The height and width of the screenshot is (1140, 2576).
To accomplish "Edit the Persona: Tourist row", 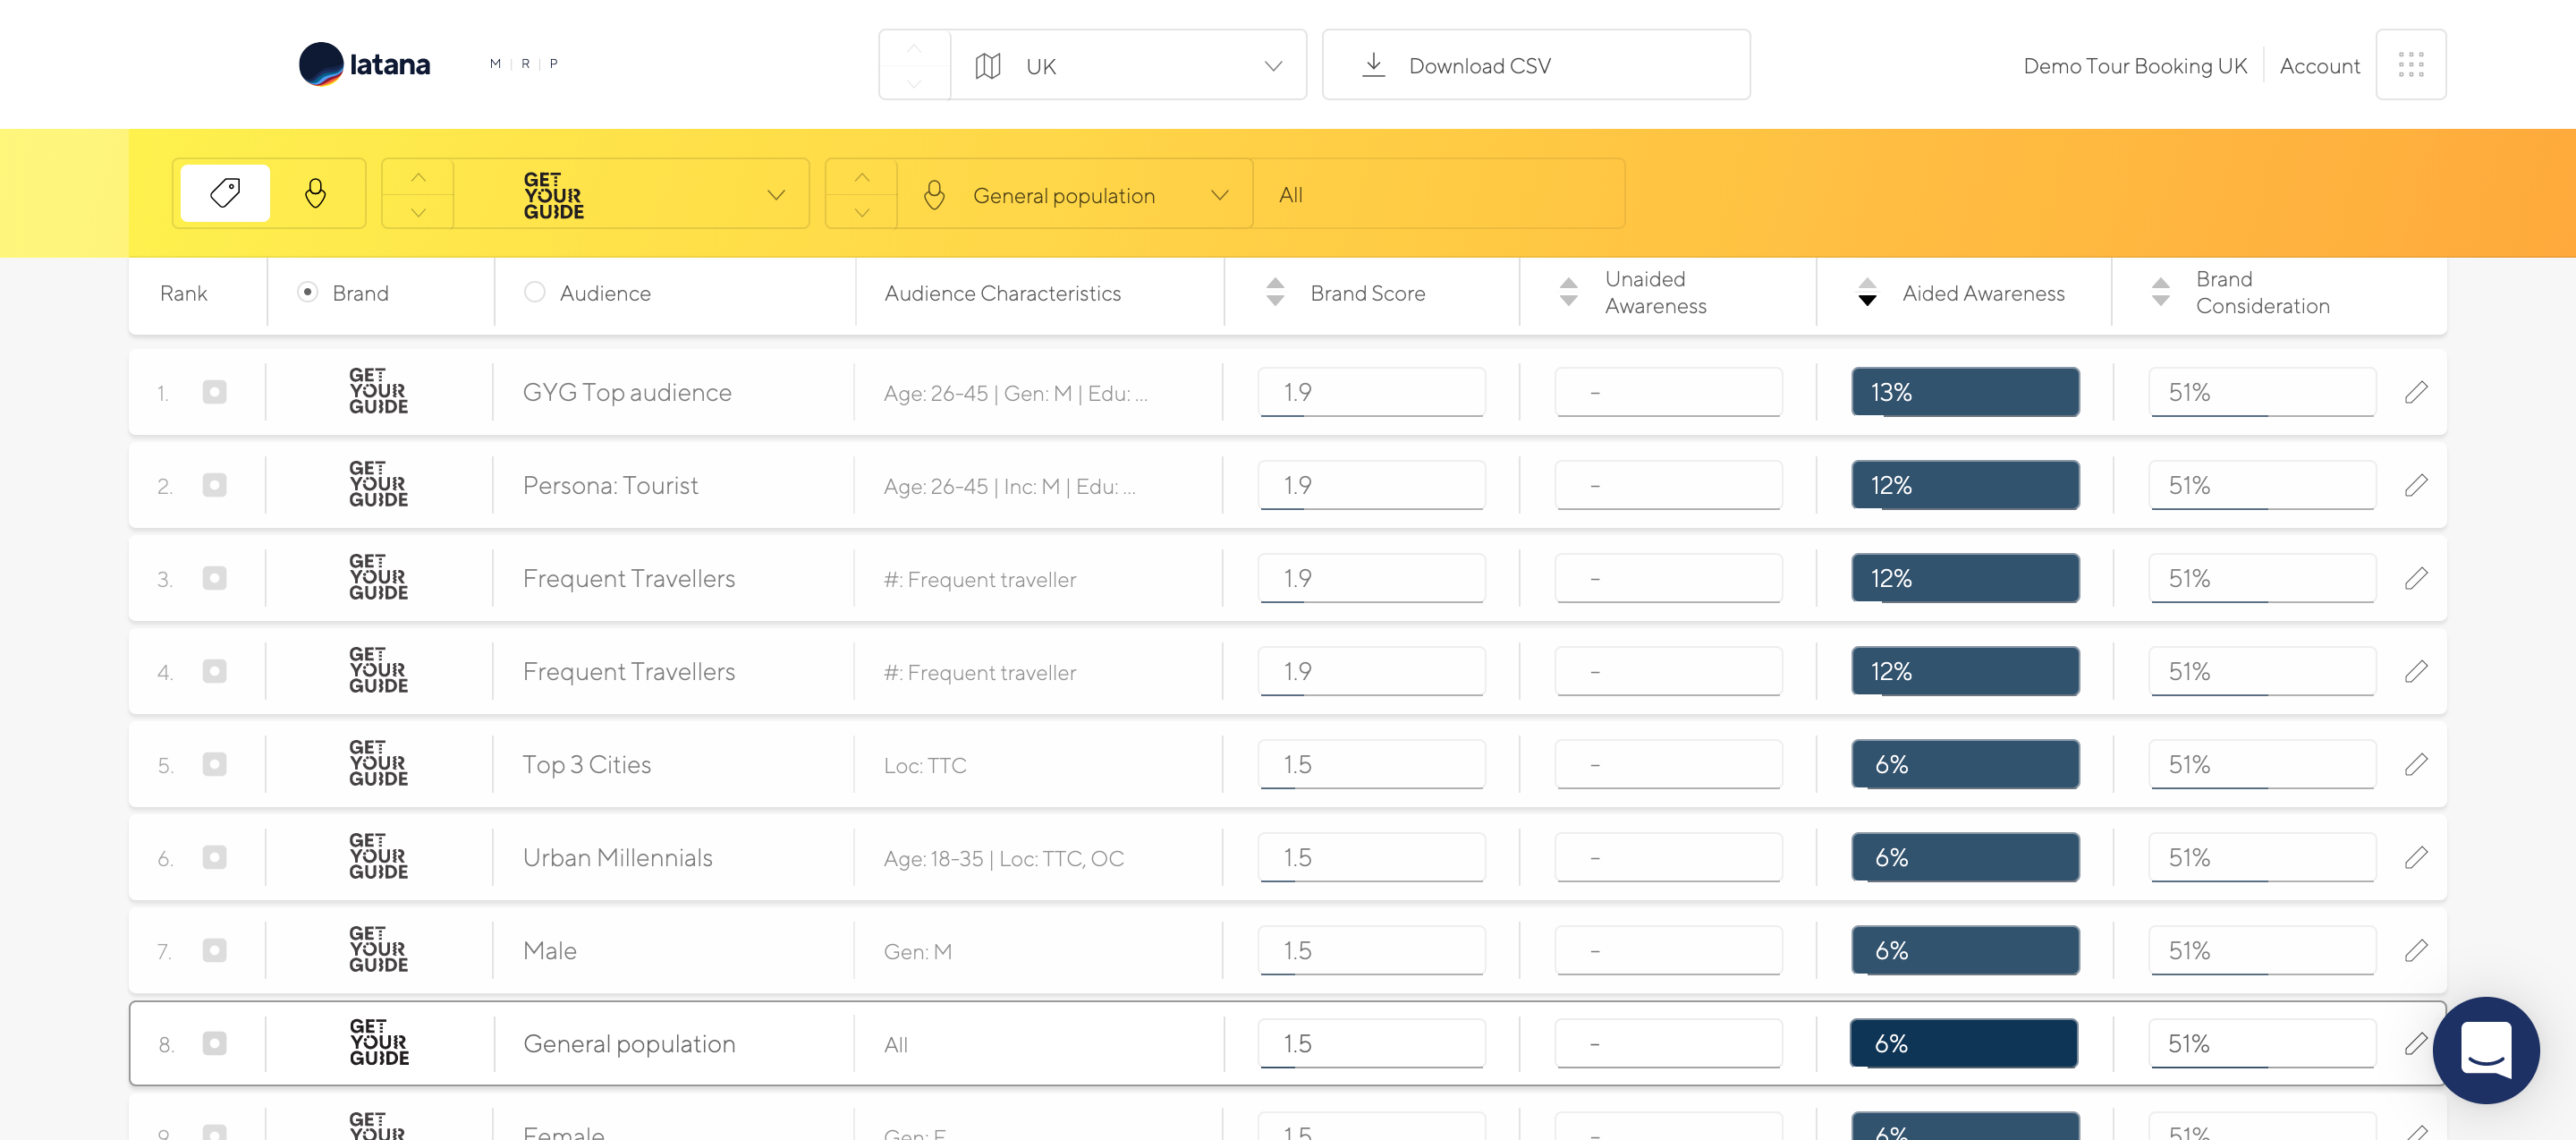I will pos(2416,485).
